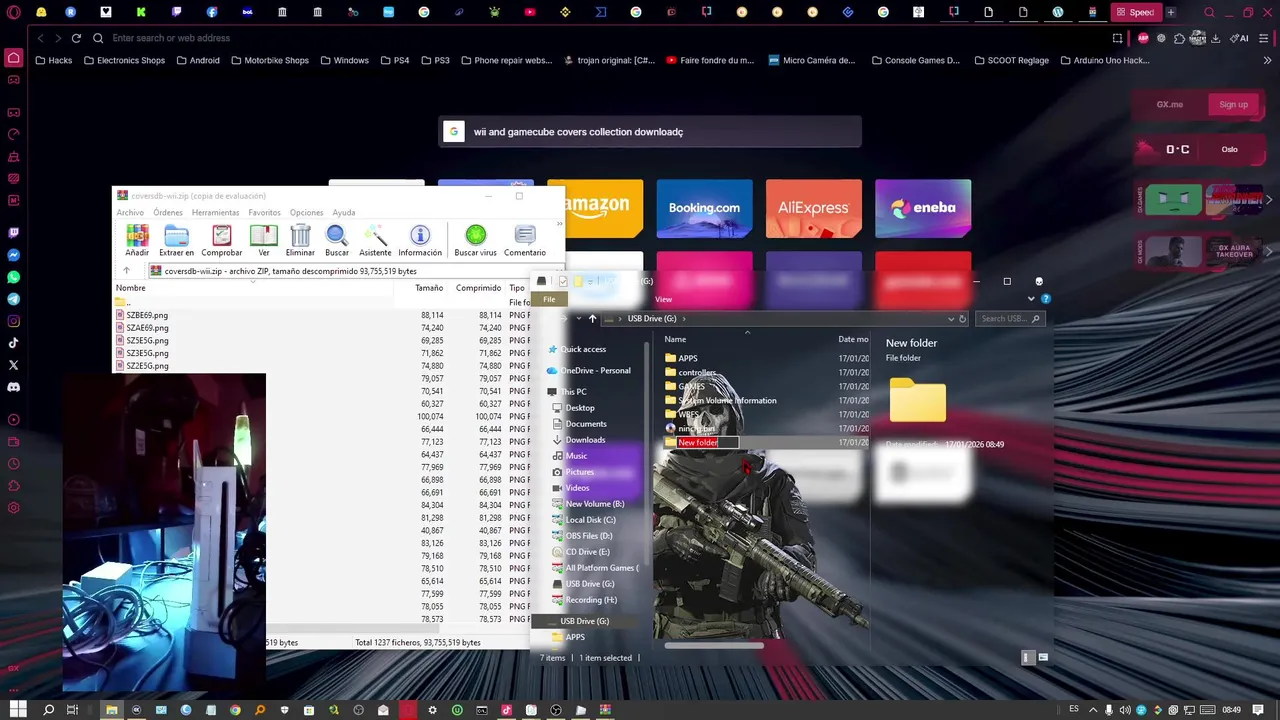The height and width of the screenshot is (720, 1280).
Task: Open Ayuda menu in WinRAR
Action: (x=344, y=212)
